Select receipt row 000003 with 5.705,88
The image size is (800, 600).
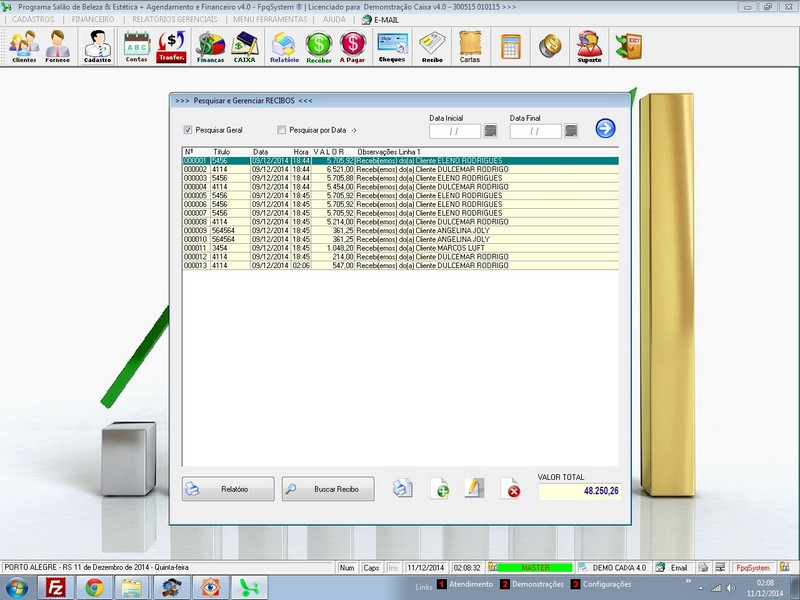coord(401,178)
